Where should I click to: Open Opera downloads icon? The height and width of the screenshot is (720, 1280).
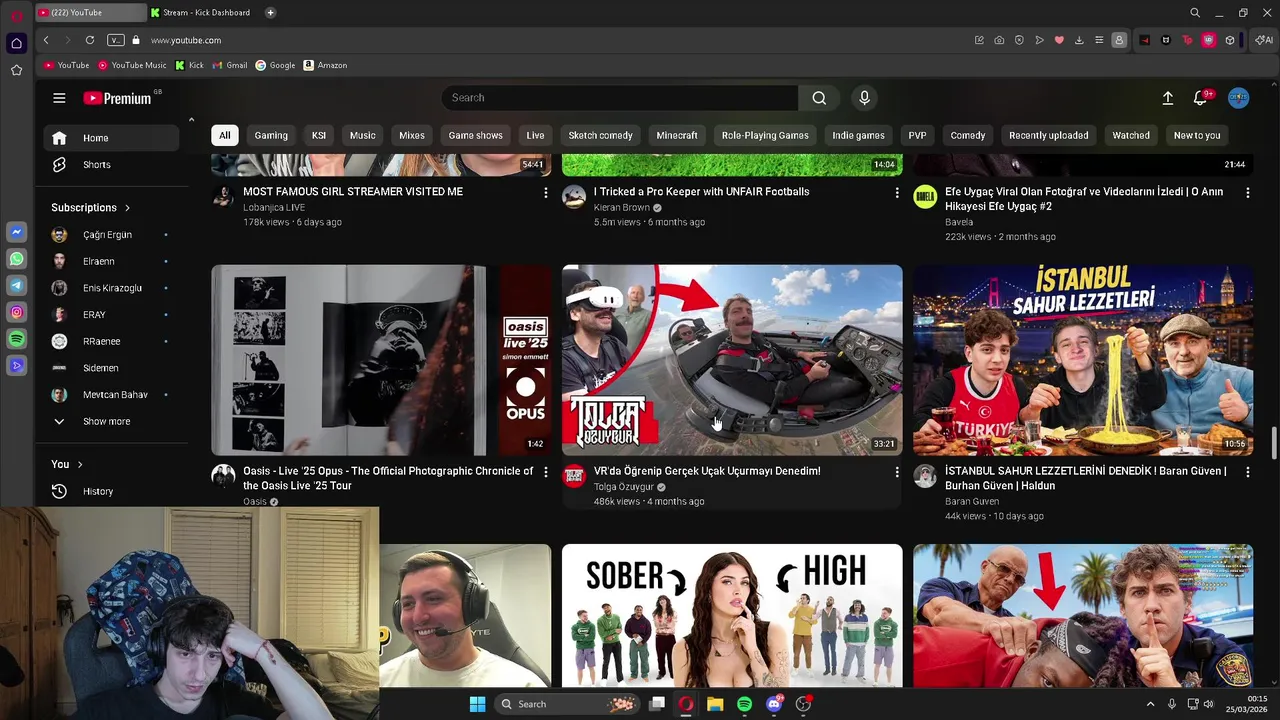point(1079,40)
